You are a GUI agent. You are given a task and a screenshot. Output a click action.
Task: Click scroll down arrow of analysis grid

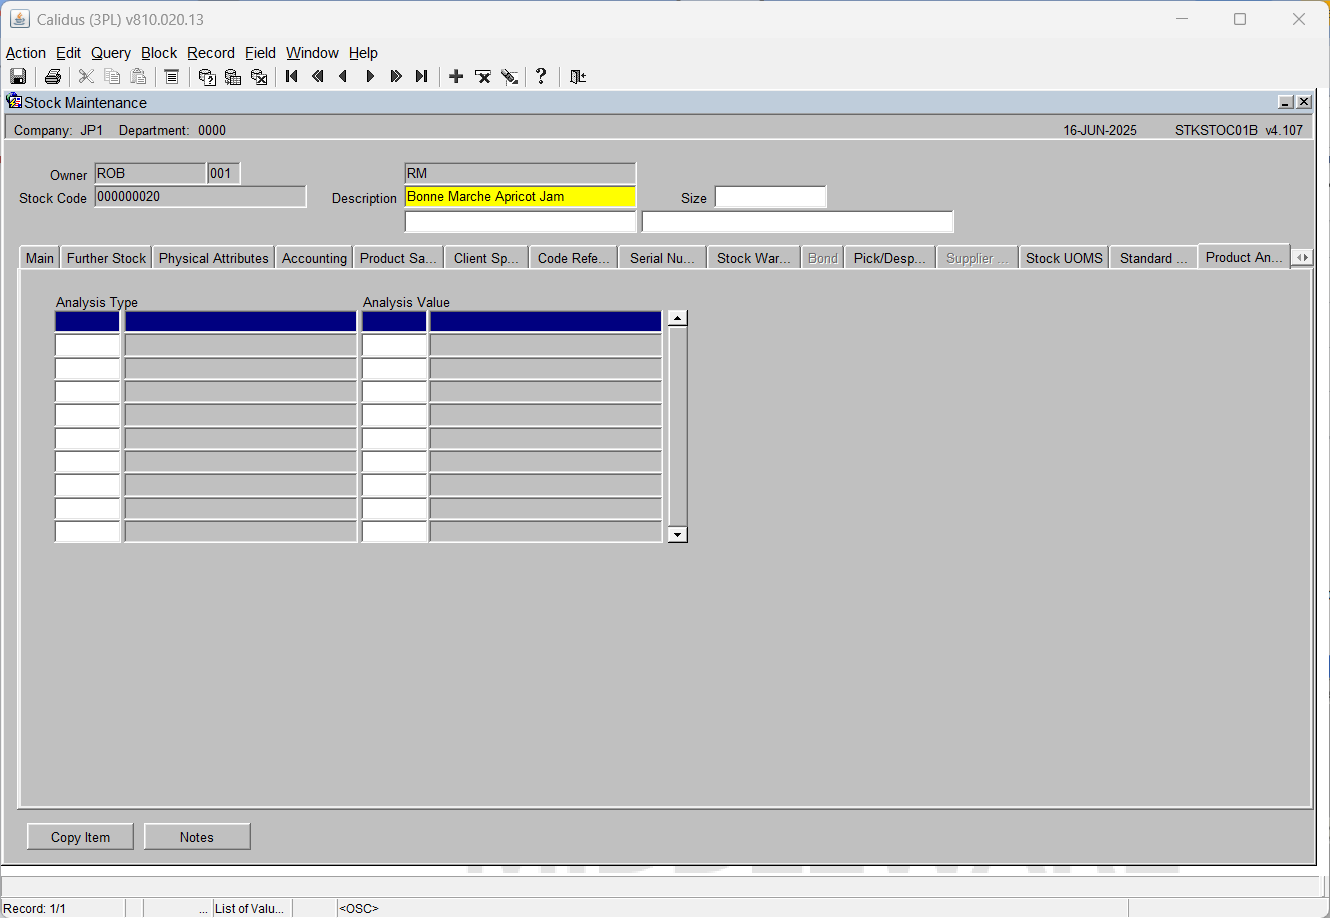click(x=678, y=535)
